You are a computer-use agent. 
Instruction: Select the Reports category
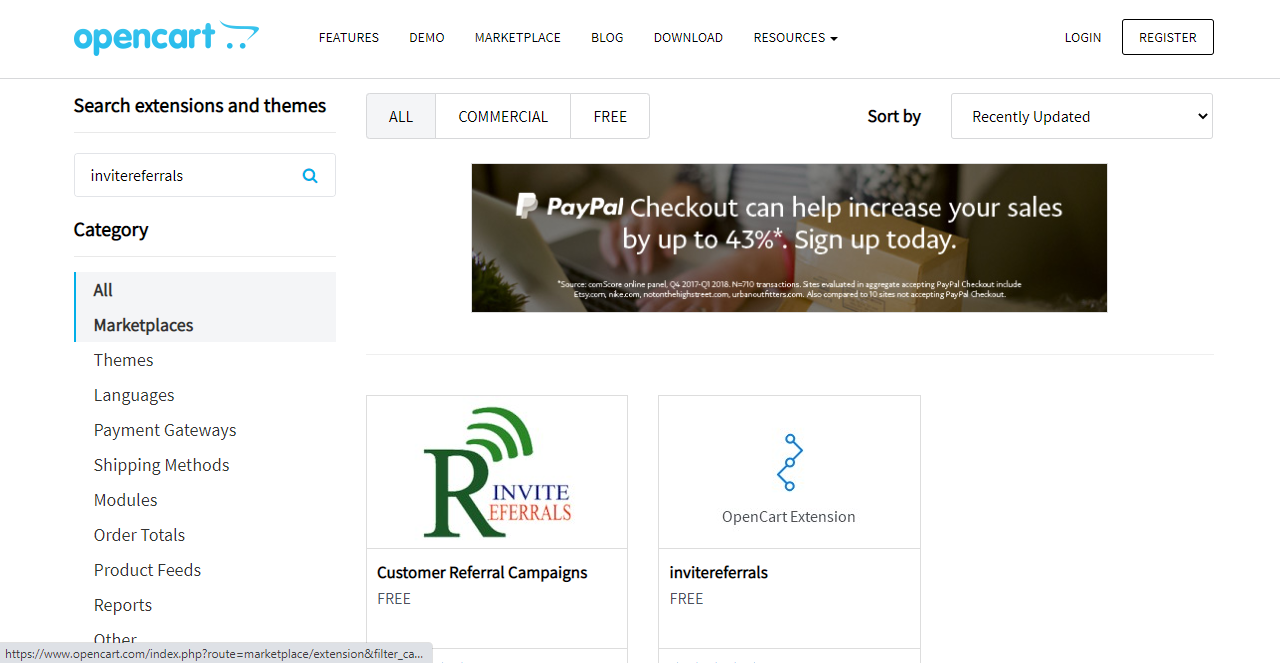point(123,605)
